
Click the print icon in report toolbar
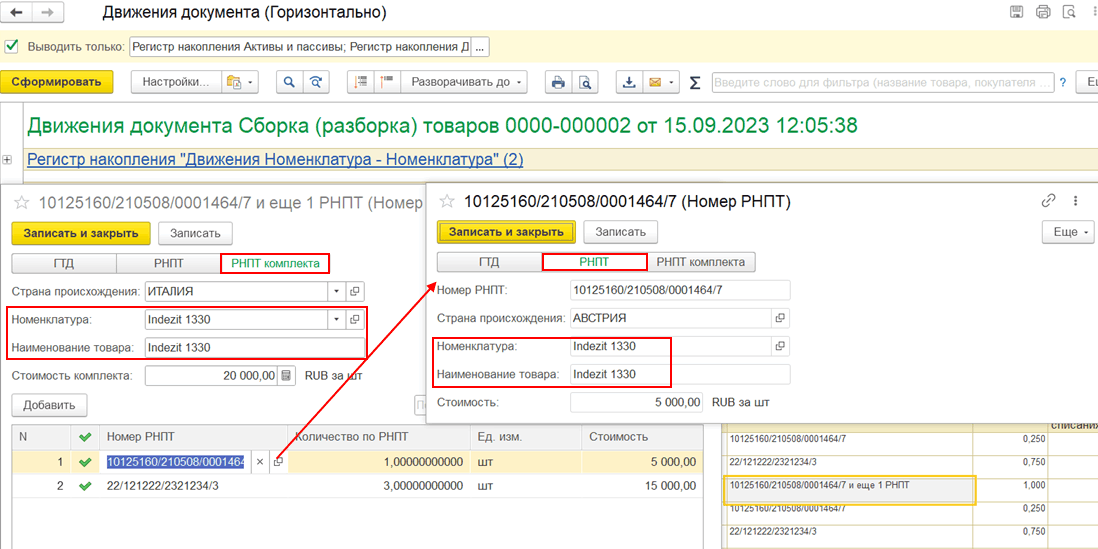pyautogui.click(x=559, y=82)
